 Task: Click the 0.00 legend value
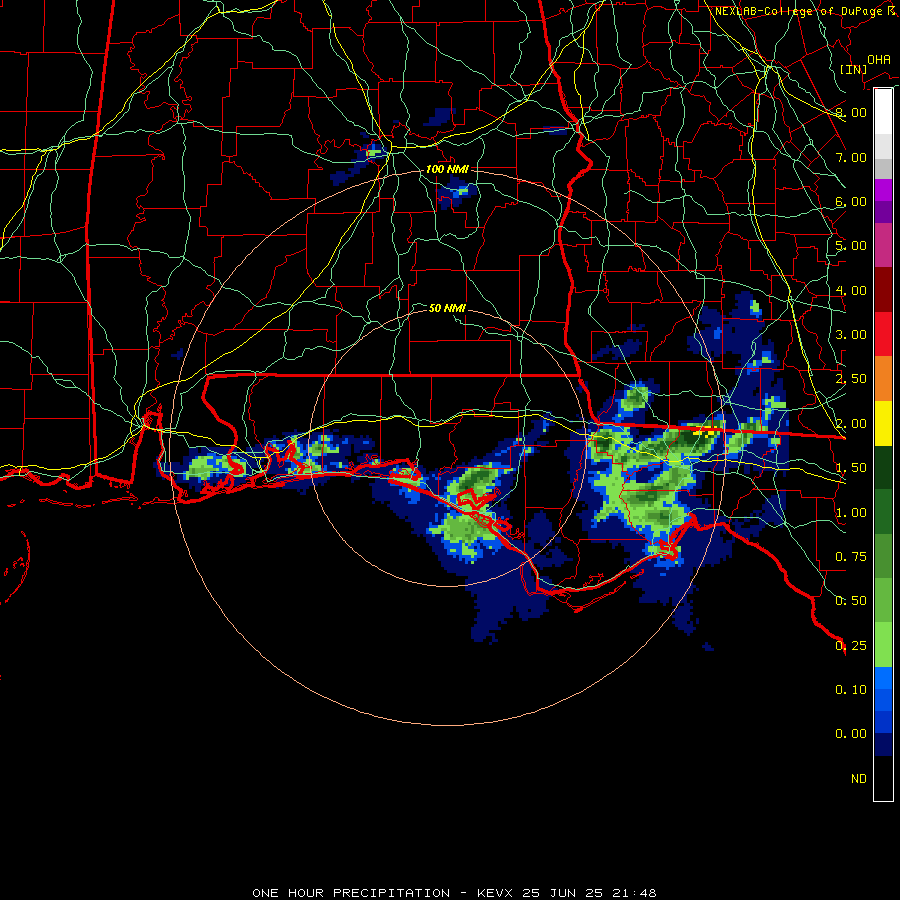(x=851, y=734)
